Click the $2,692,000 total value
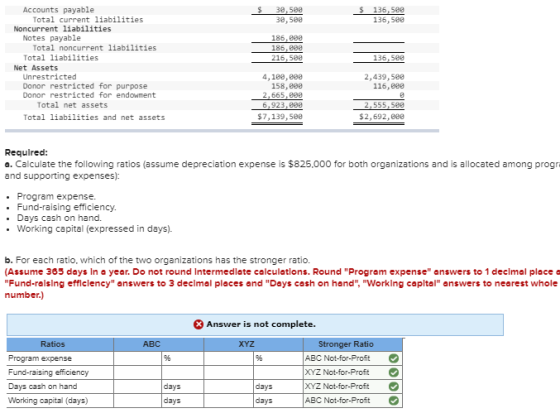 381,116
